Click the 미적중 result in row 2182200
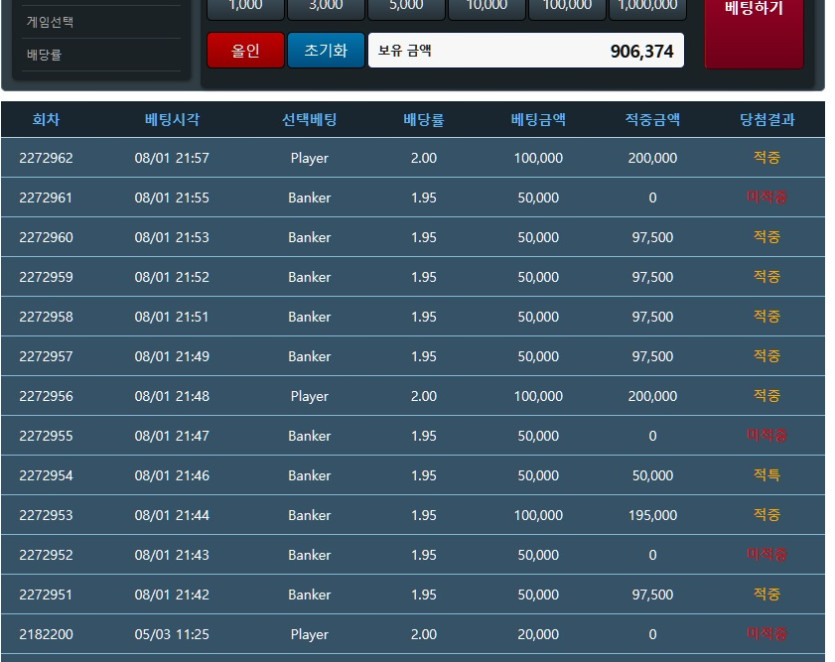The image size is (835, 662). coord(767,634)
